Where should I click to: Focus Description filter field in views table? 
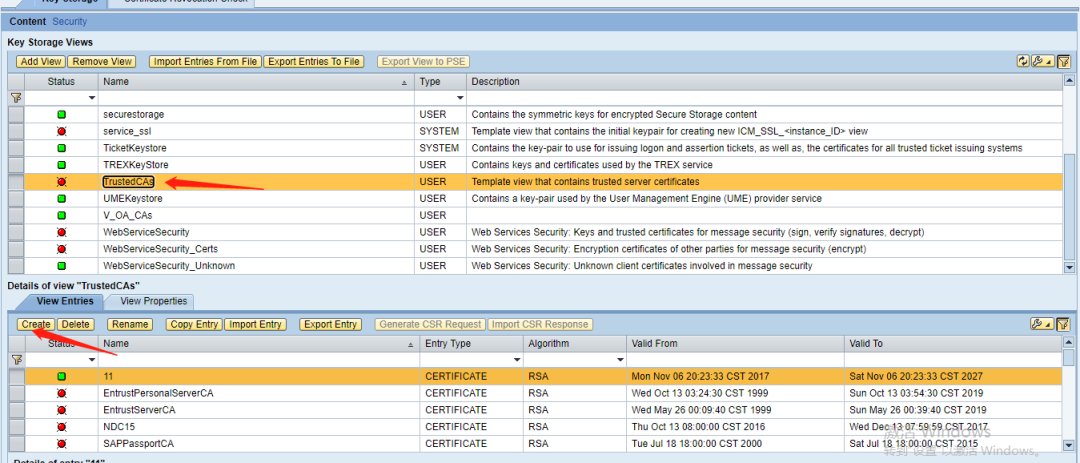[765, 99]
